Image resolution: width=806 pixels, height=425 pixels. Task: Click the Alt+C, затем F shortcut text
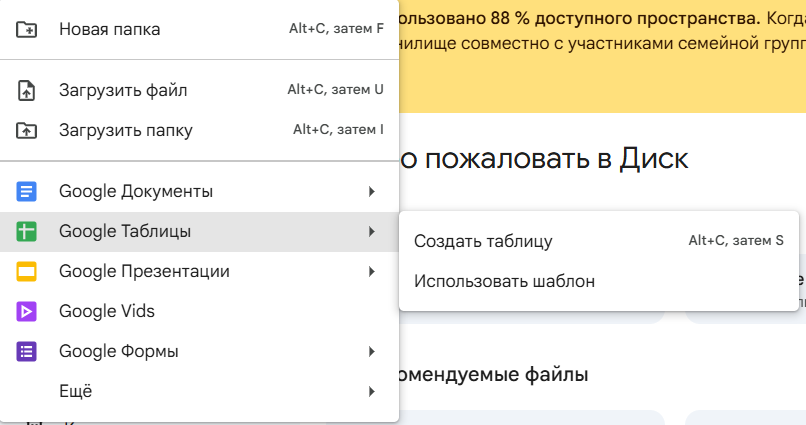click(x=336, y=29)
